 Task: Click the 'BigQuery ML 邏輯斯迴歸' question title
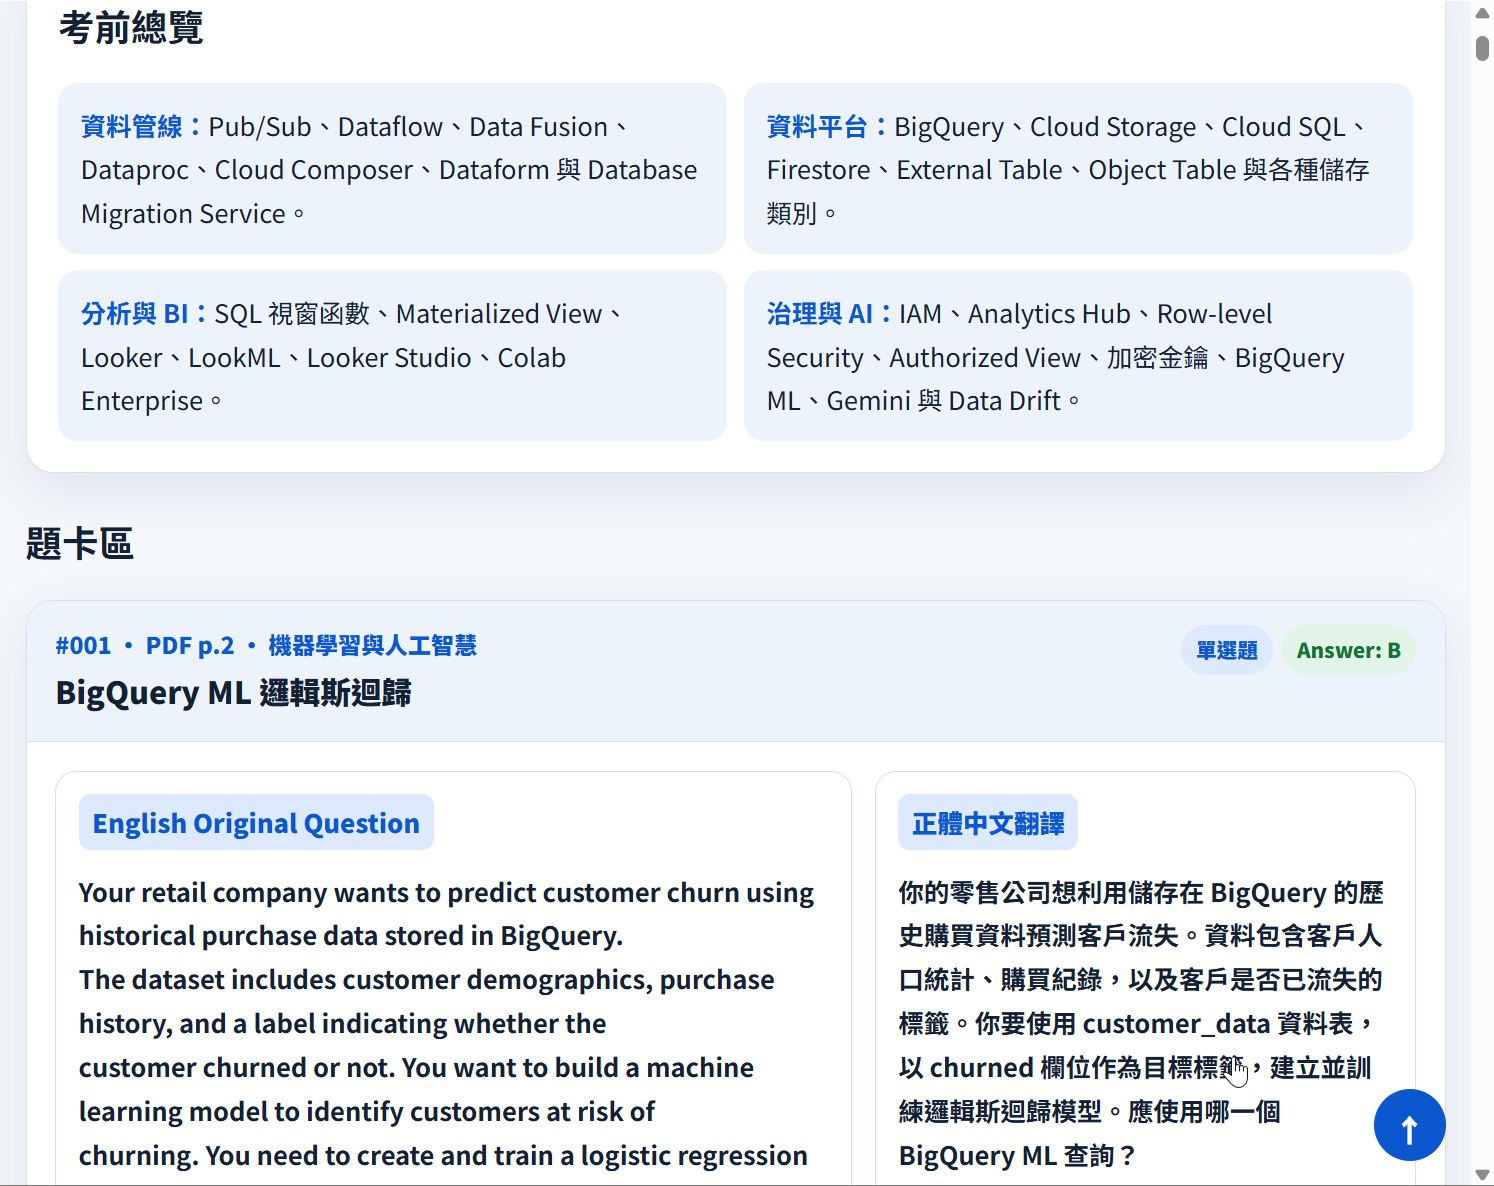(x=234, y=693)
